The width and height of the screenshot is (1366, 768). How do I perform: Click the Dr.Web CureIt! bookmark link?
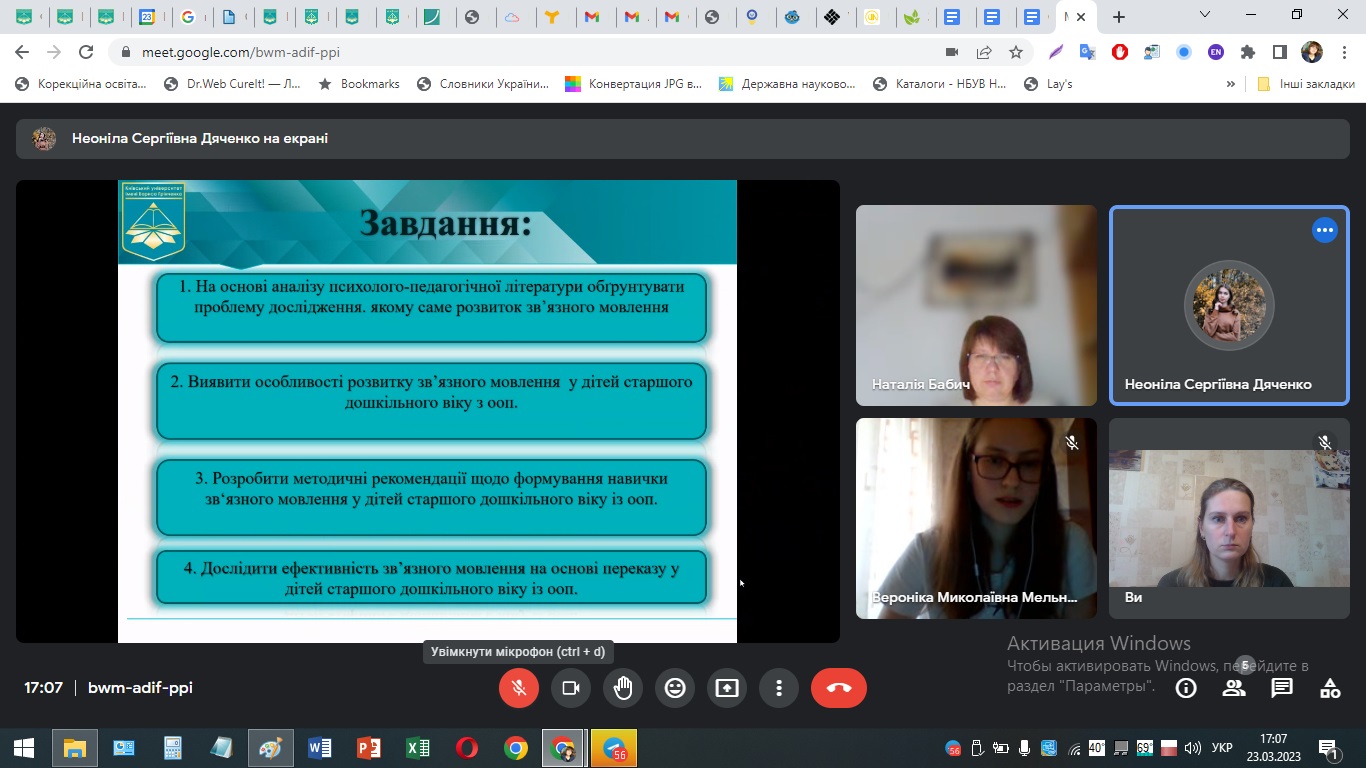point(233,84)
